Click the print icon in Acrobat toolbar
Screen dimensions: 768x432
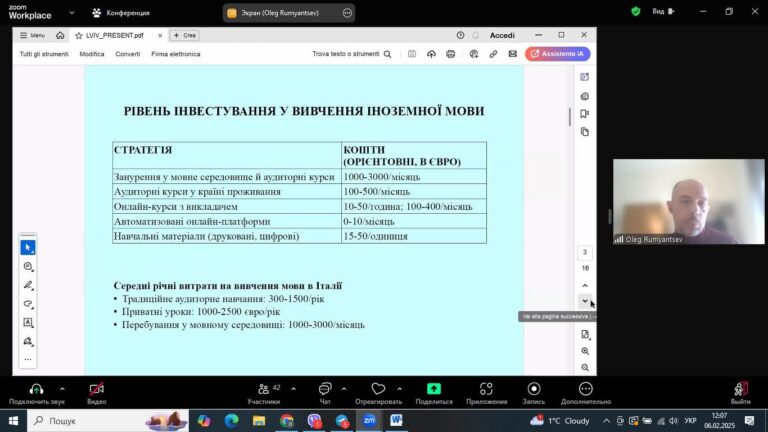point(450,54)
